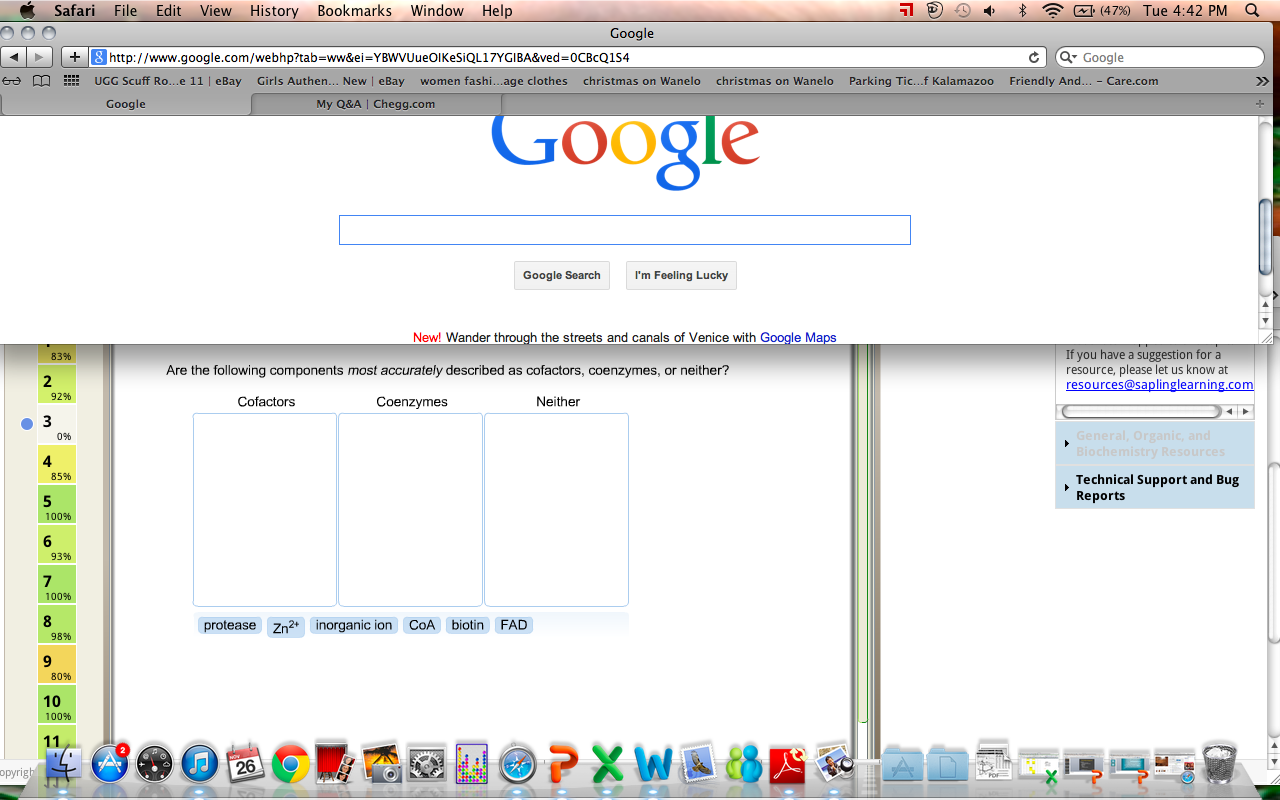Go forward with Safari's forward arrow
Screen dimensions: 1280x800
coord(40,57)
